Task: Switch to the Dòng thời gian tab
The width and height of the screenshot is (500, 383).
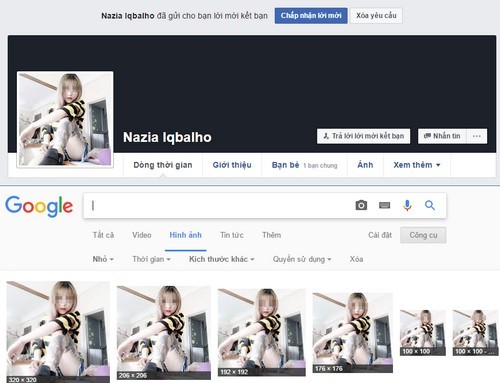Action: click(x=163, y=165)
